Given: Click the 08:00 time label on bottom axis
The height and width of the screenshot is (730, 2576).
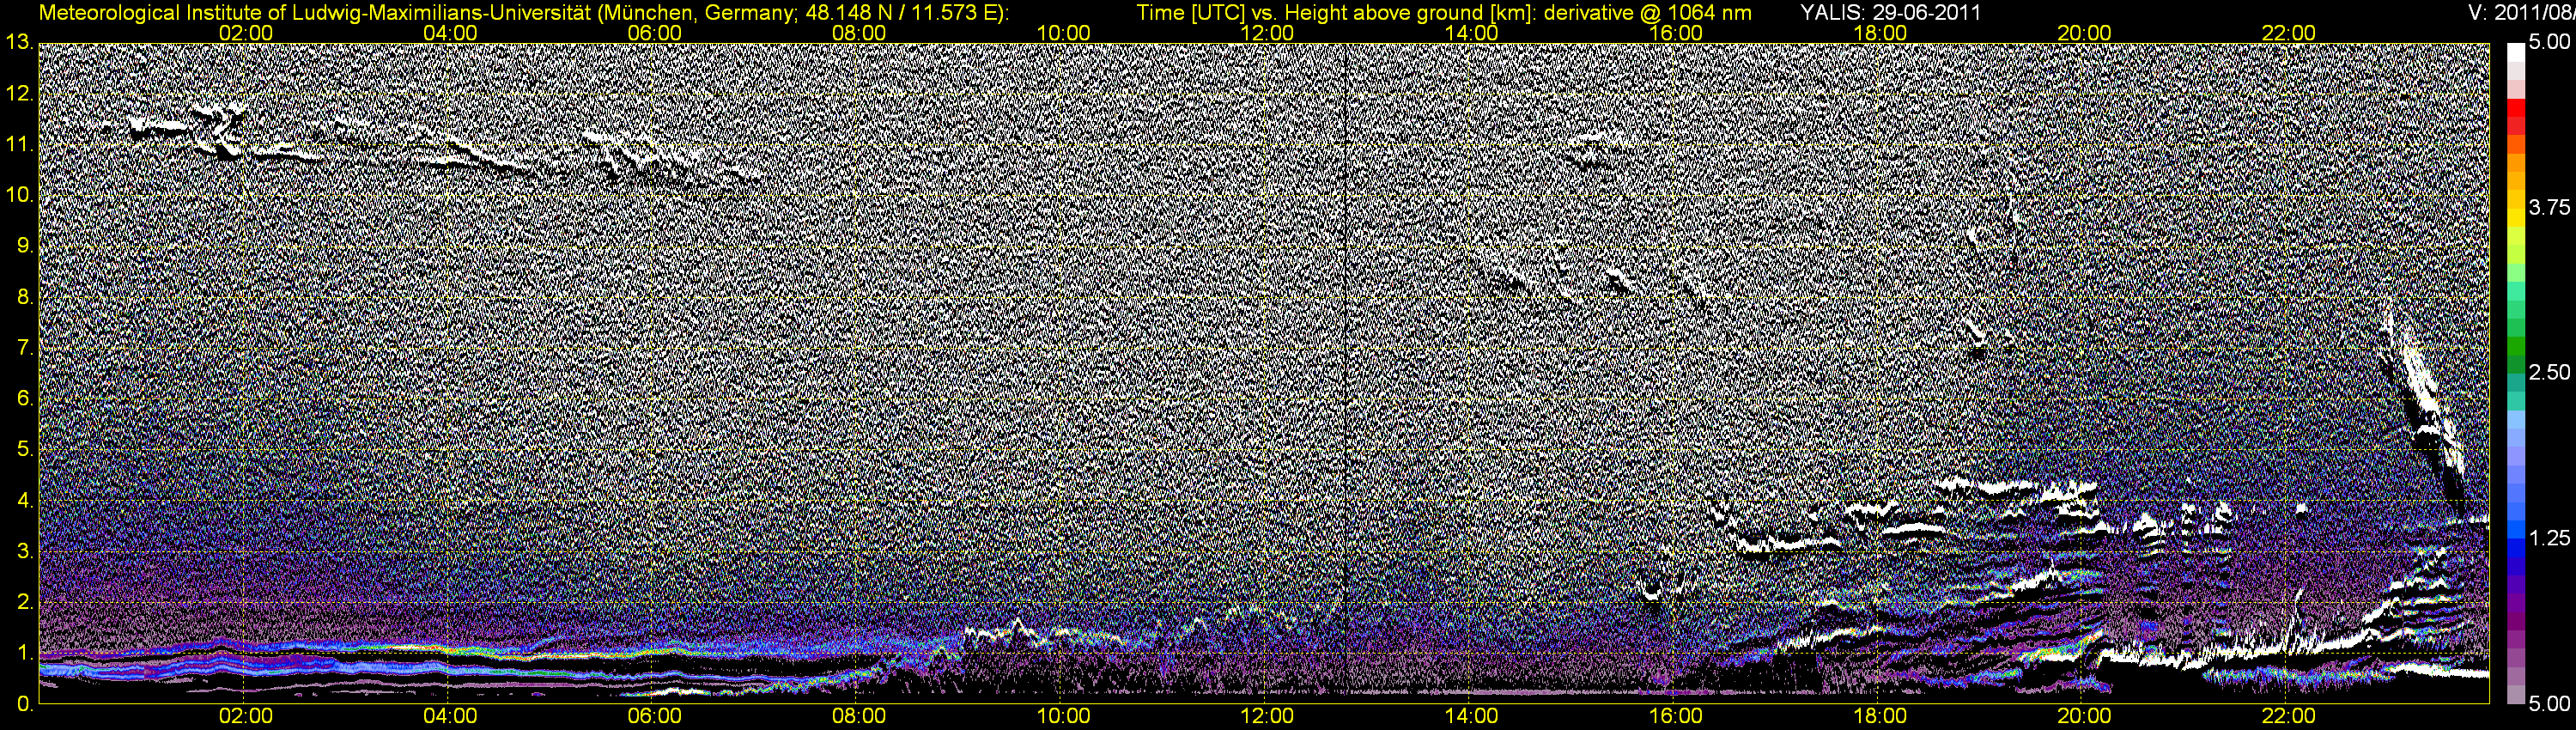Looking at the screenshot, I should tap(859, 717).
